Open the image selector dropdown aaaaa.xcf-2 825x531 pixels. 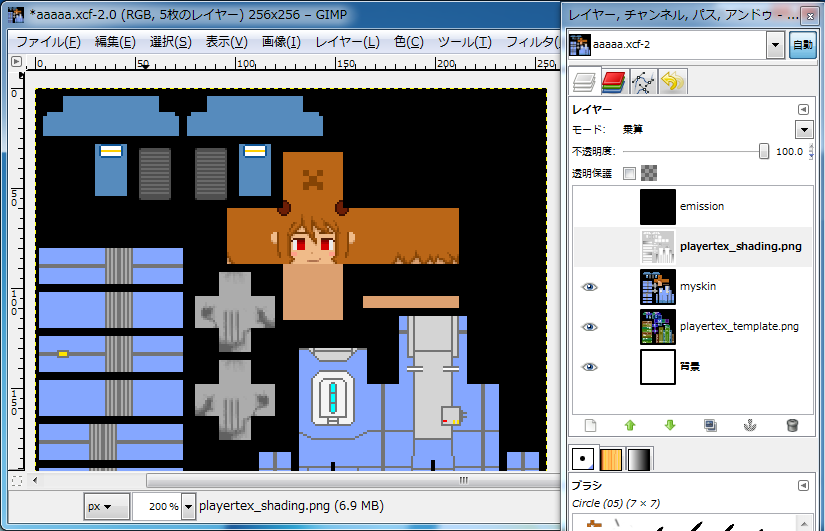(775, 45)
